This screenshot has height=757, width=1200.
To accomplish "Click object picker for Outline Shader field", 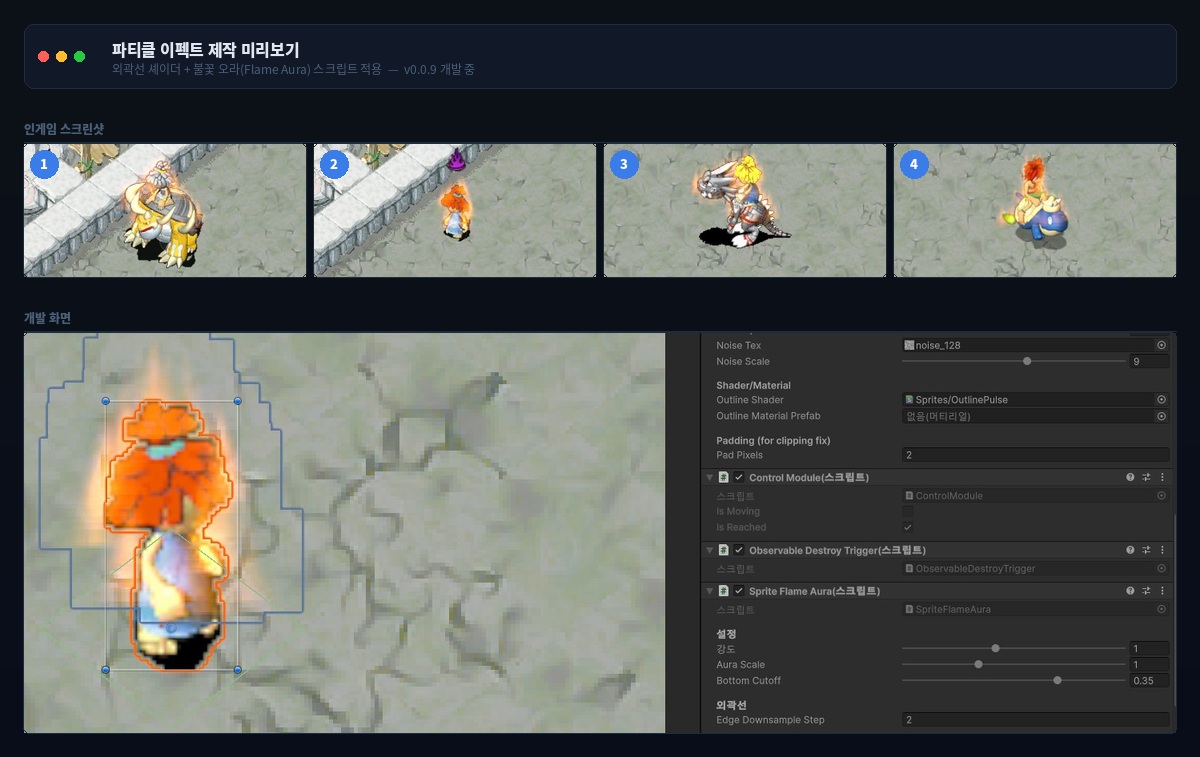I will [1161, 400].
